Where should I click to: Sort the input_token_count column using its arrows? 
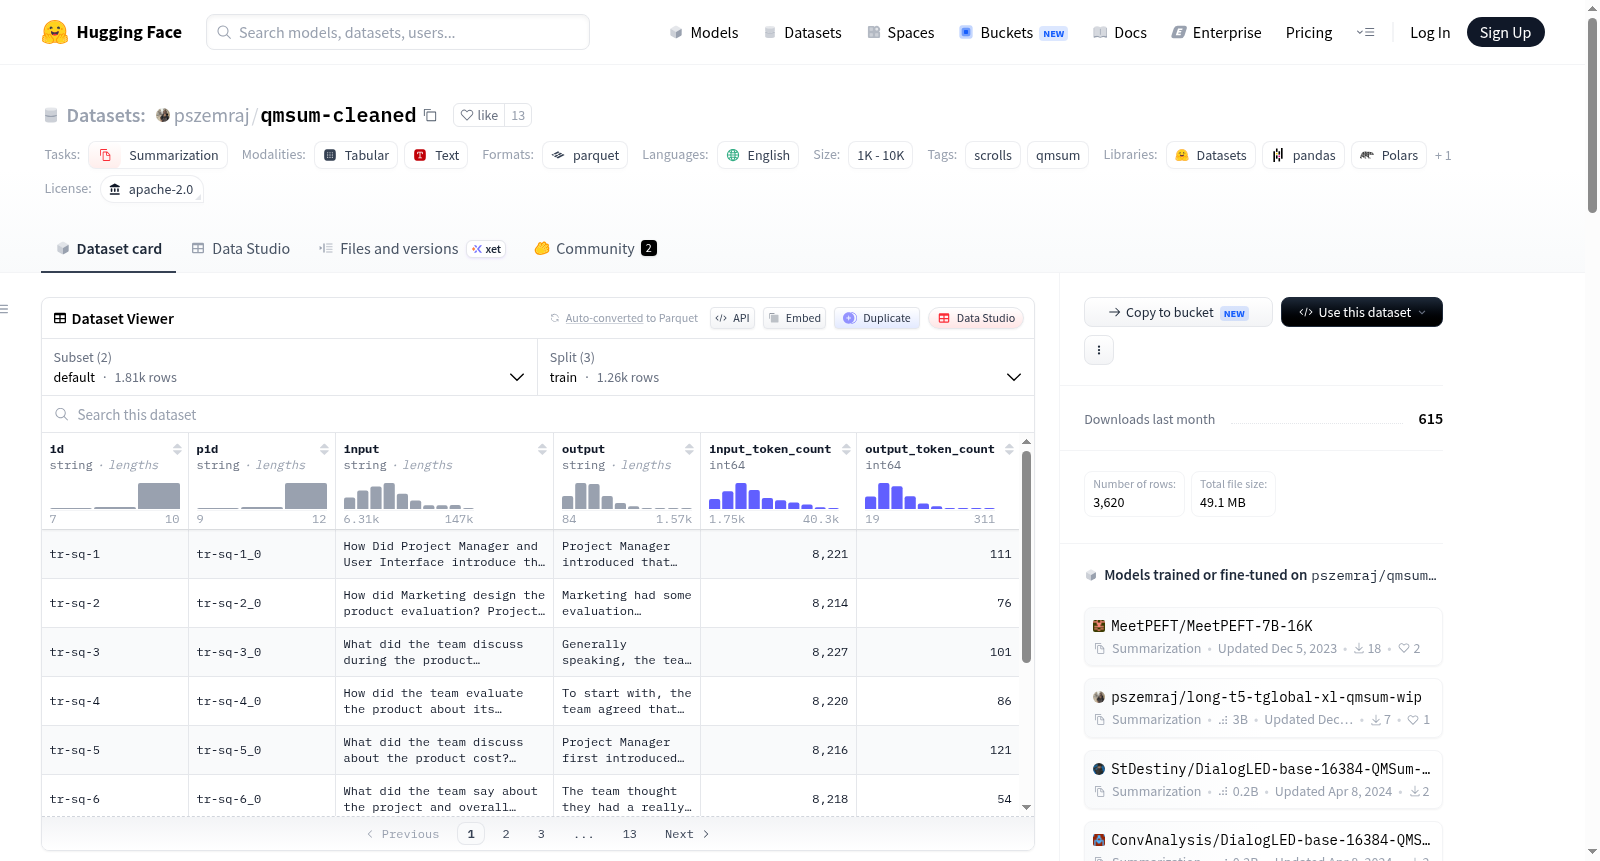(846, 449)
